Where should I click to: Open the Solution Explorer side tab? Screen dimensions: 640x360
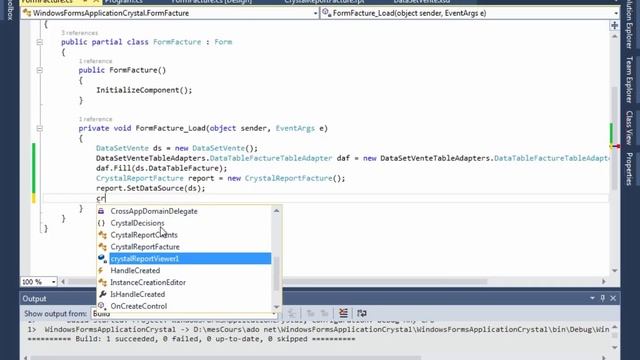(629, 24)
